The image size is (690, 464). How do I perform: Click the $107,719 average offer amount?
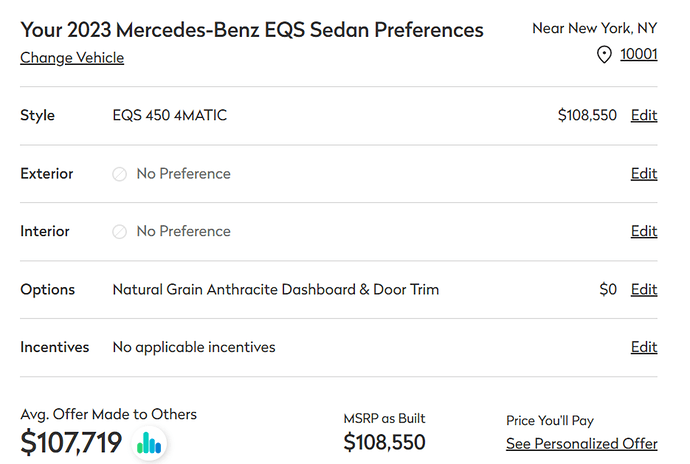[x=71, y=442]
